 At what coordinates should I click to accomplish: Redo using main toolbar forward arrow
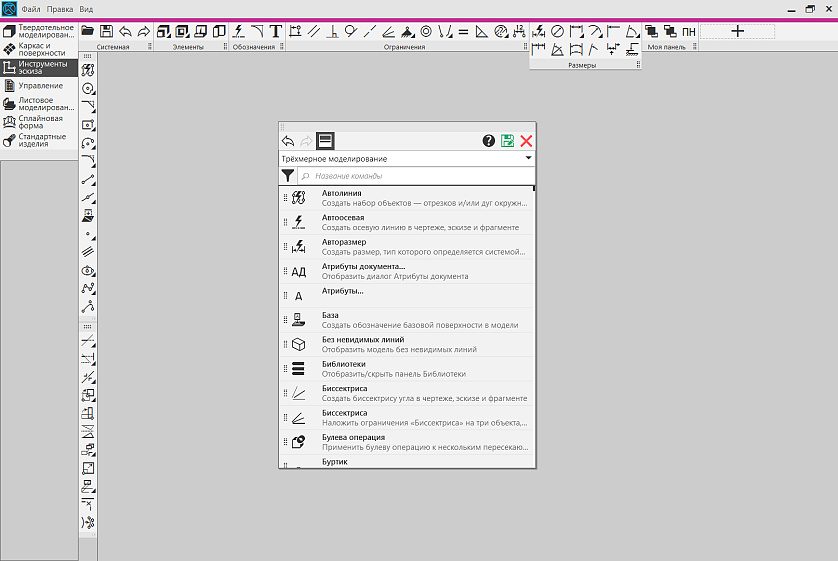pyautogui.click(x=144, y=31)
